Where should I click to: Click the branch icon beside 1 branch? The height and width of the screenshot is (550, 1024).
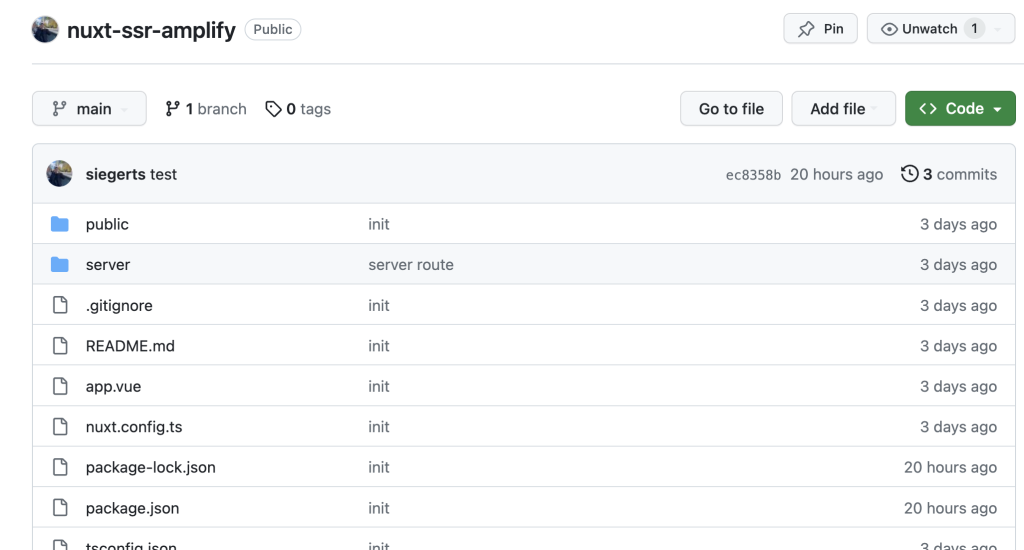[x=172, y=108]
